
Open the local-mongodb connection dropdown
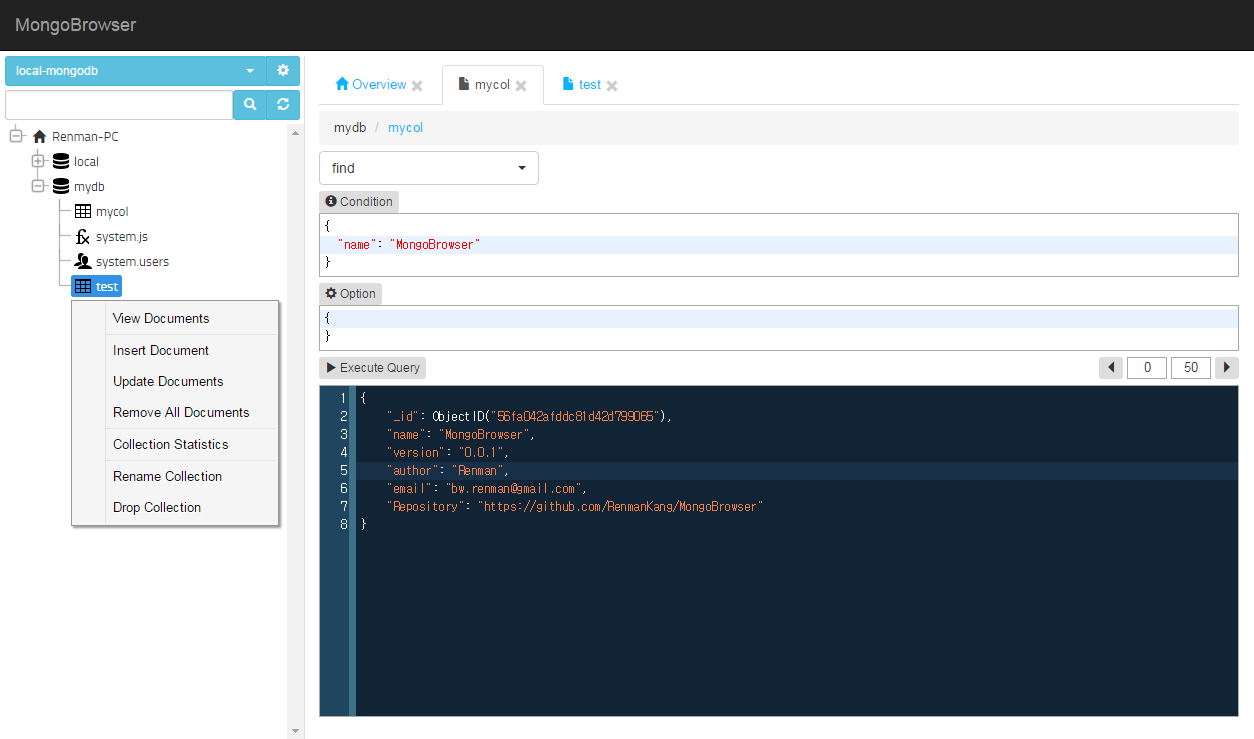(x=136, y=71)
